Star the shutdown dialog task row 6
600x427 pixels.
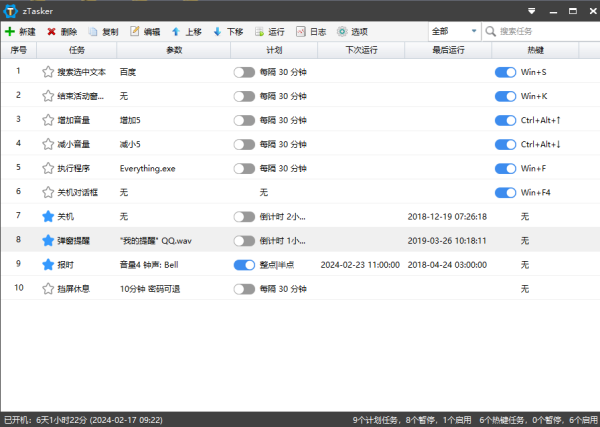[48, 192]
